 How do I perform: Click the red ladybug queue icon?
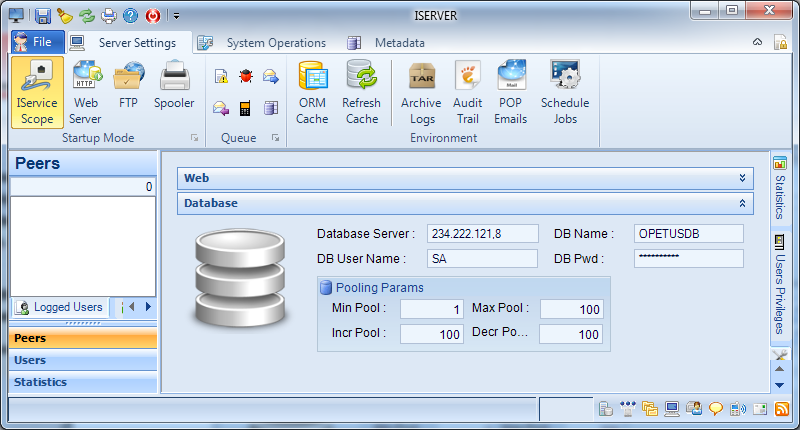pyautogui.click(x=246, y=77)
